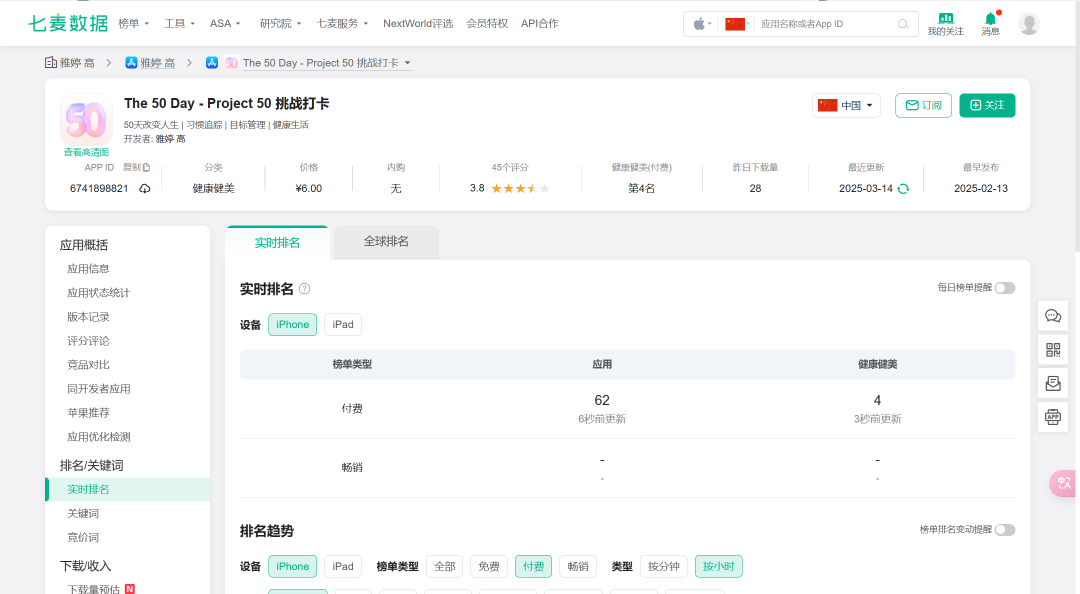
Task: Open 下载量预估 in sidebar
Action: (x=94, y=589)
